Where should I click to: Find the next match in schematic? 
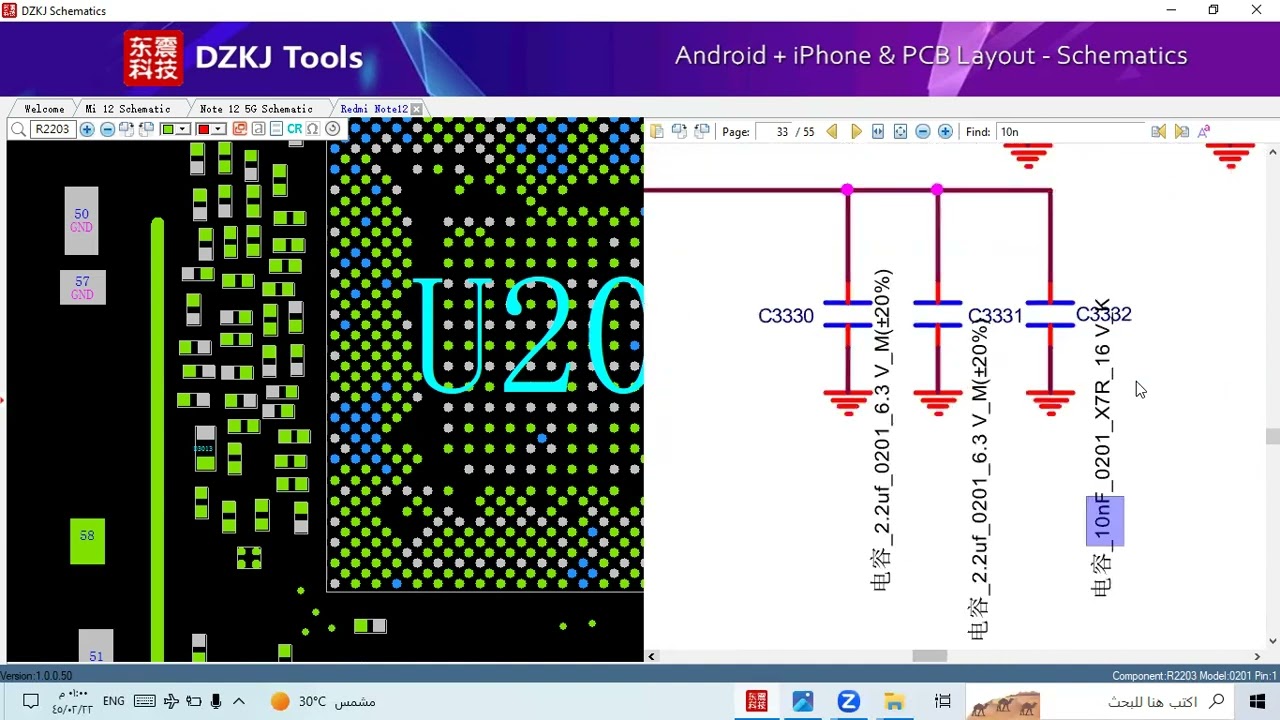coord(1181,131)
